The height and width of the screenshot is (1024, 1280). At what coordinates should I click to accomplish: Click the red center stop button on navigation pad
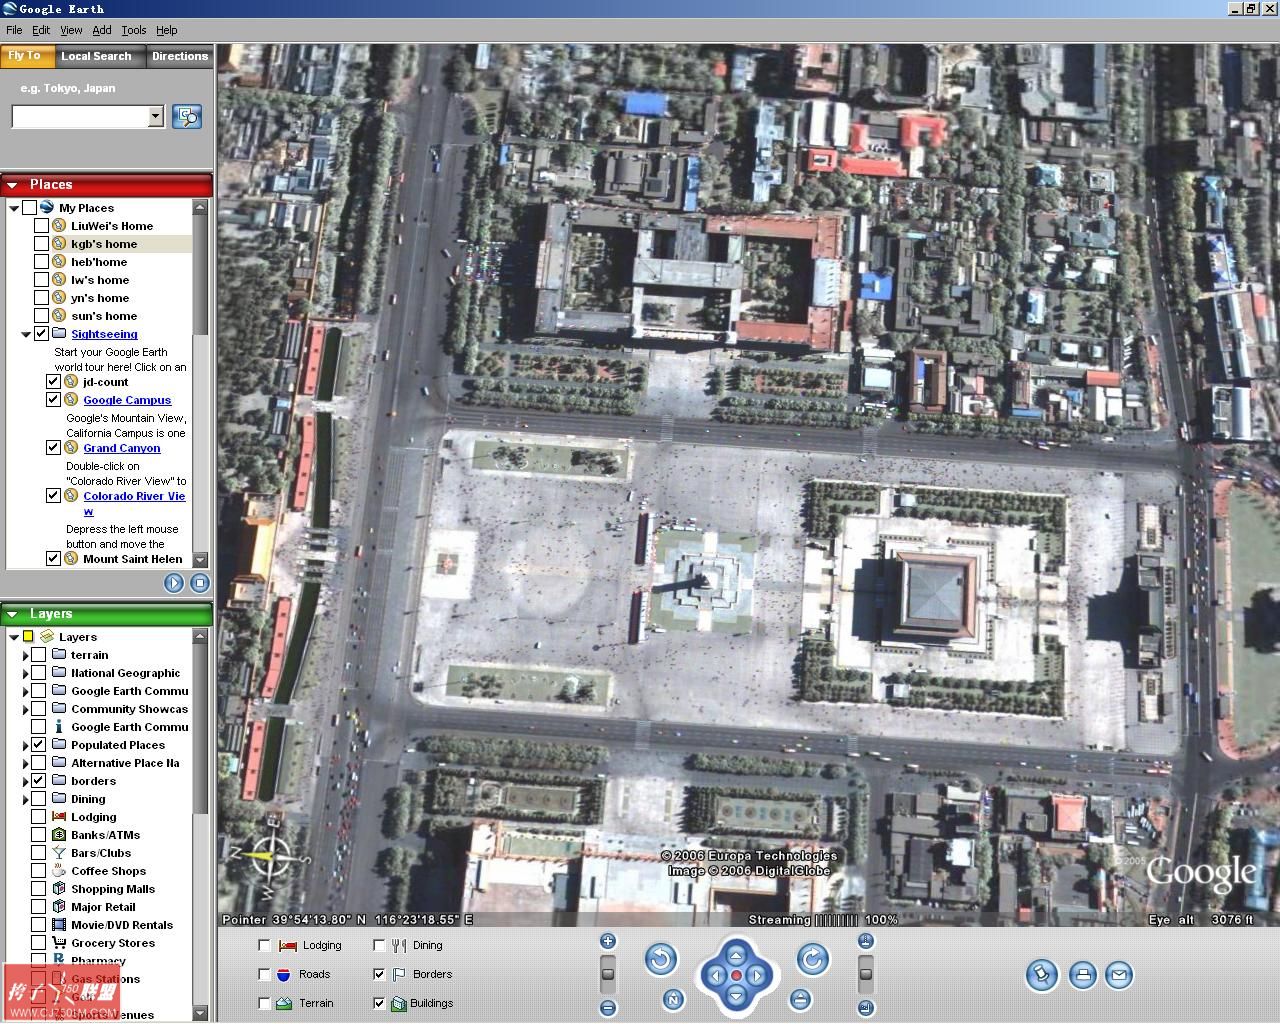click(736, 975)
